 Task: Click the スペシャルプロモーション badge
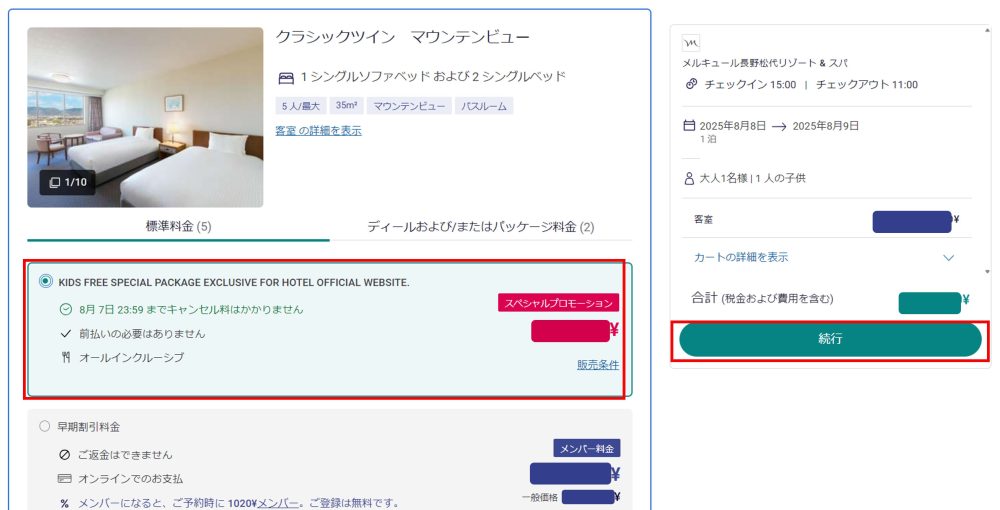tap(559, 303)
